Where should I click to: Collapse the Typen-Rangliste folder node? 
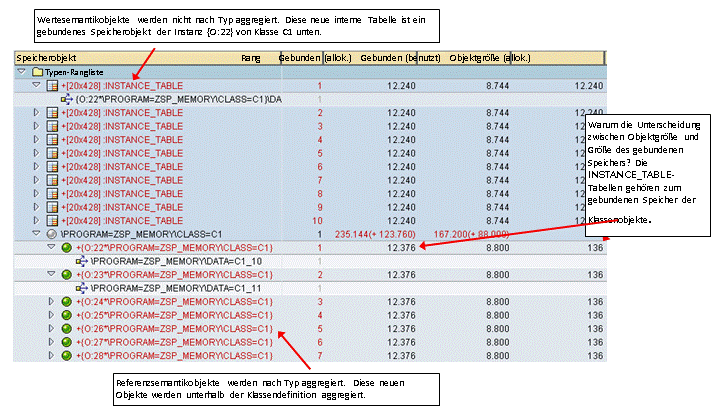pos(22,72)
